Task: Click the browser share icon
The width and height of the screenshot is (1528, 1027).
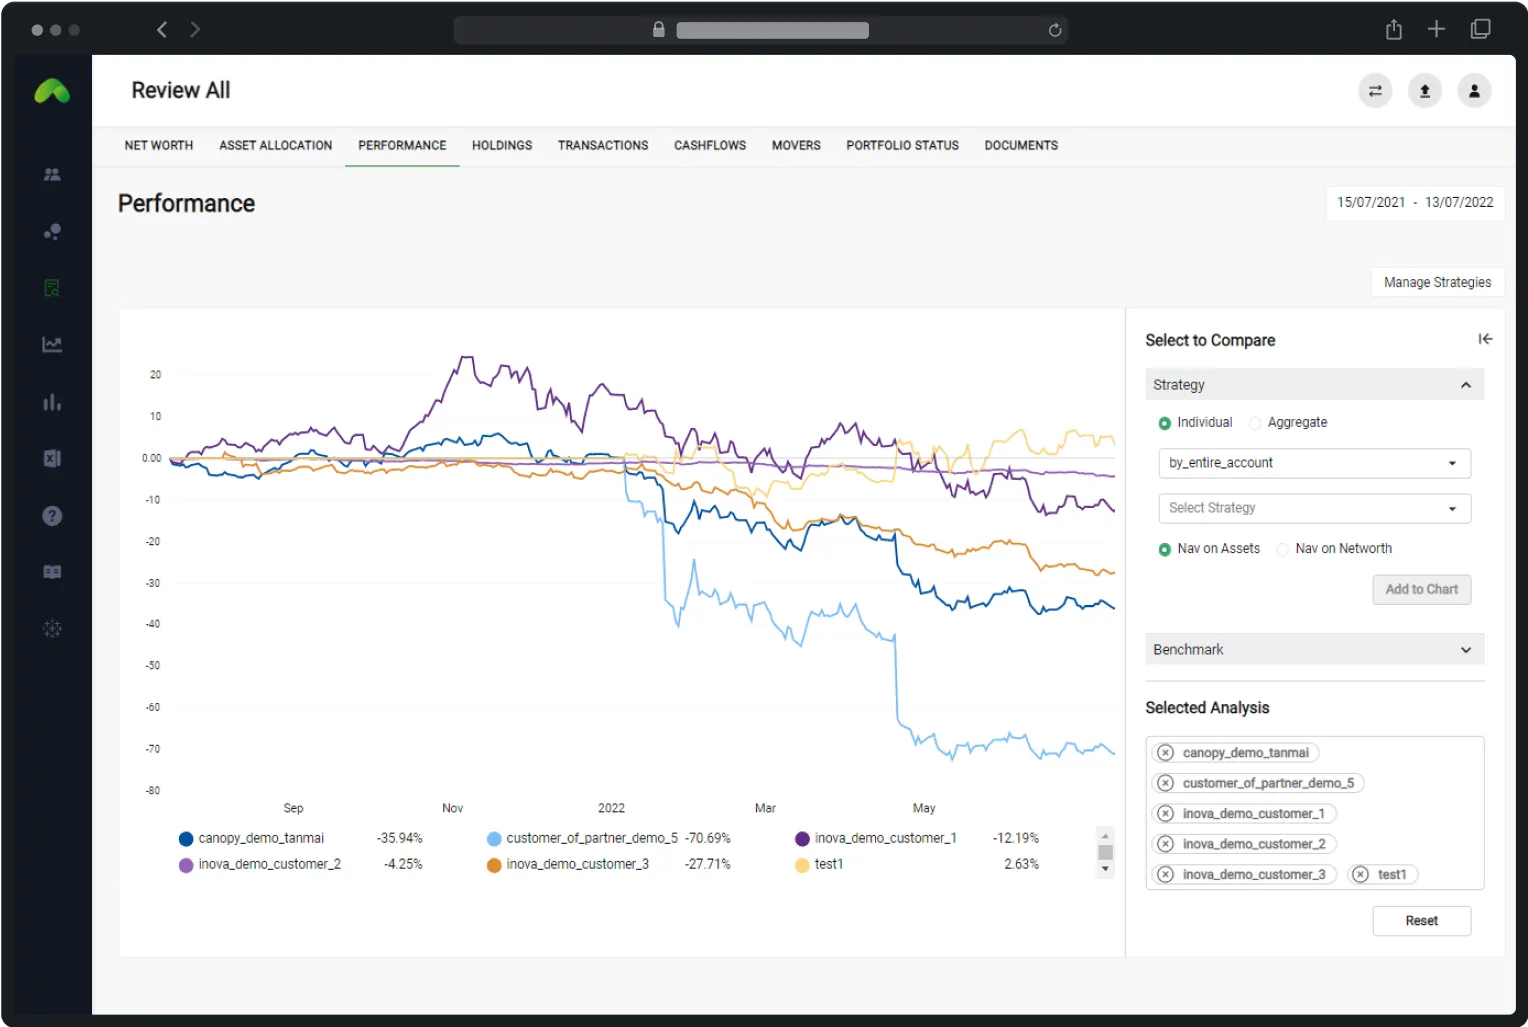Action: (1394, 30)
